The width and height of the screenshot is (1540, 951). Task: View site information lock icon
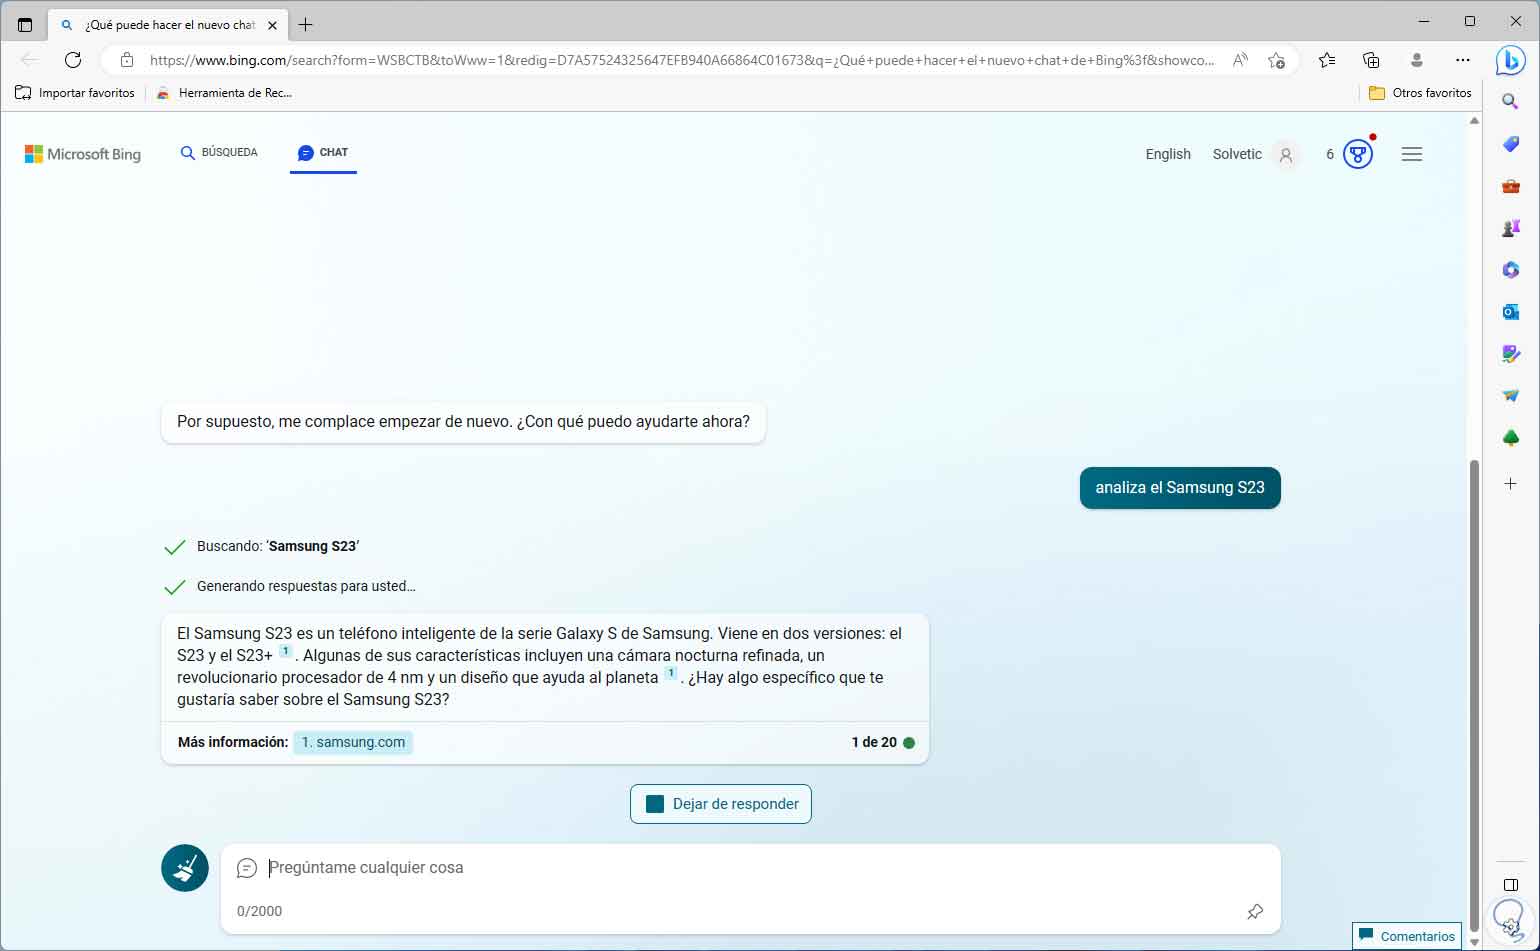127,60
